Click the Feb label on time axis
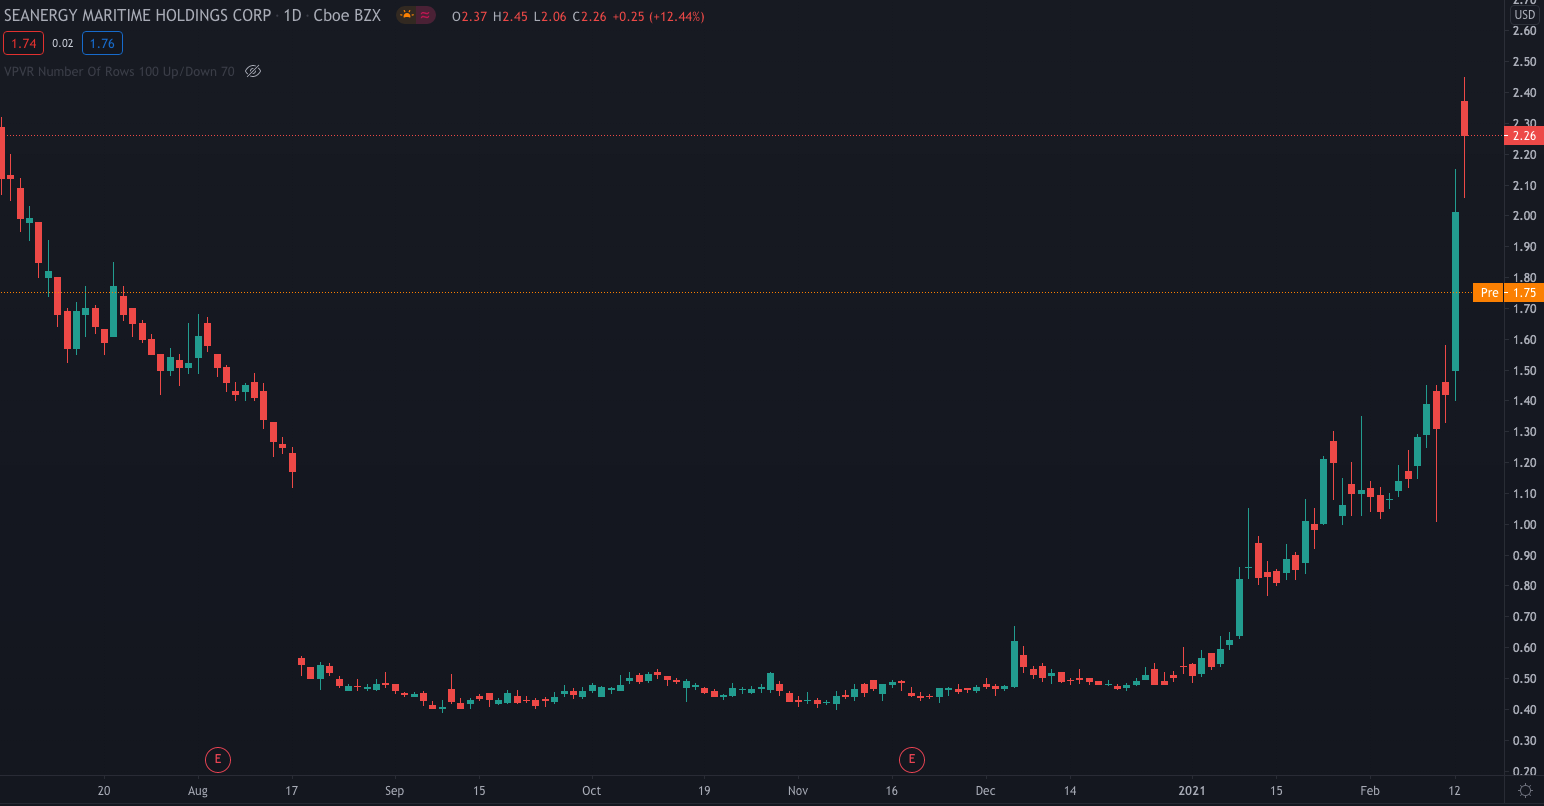This screenshot has width=1544, height=806. coord(1370,791)
